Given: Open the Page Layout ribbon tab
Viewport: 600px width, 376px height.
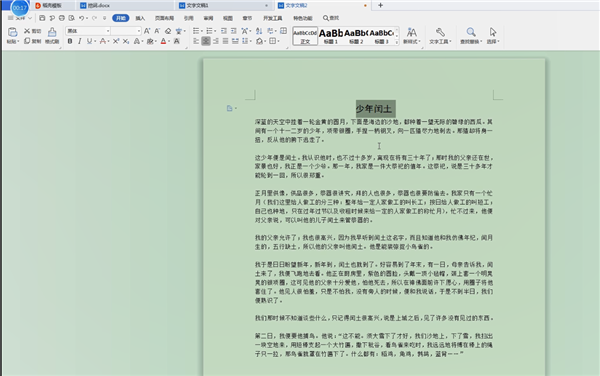Looking at the screenshot, I should [164, 18].
